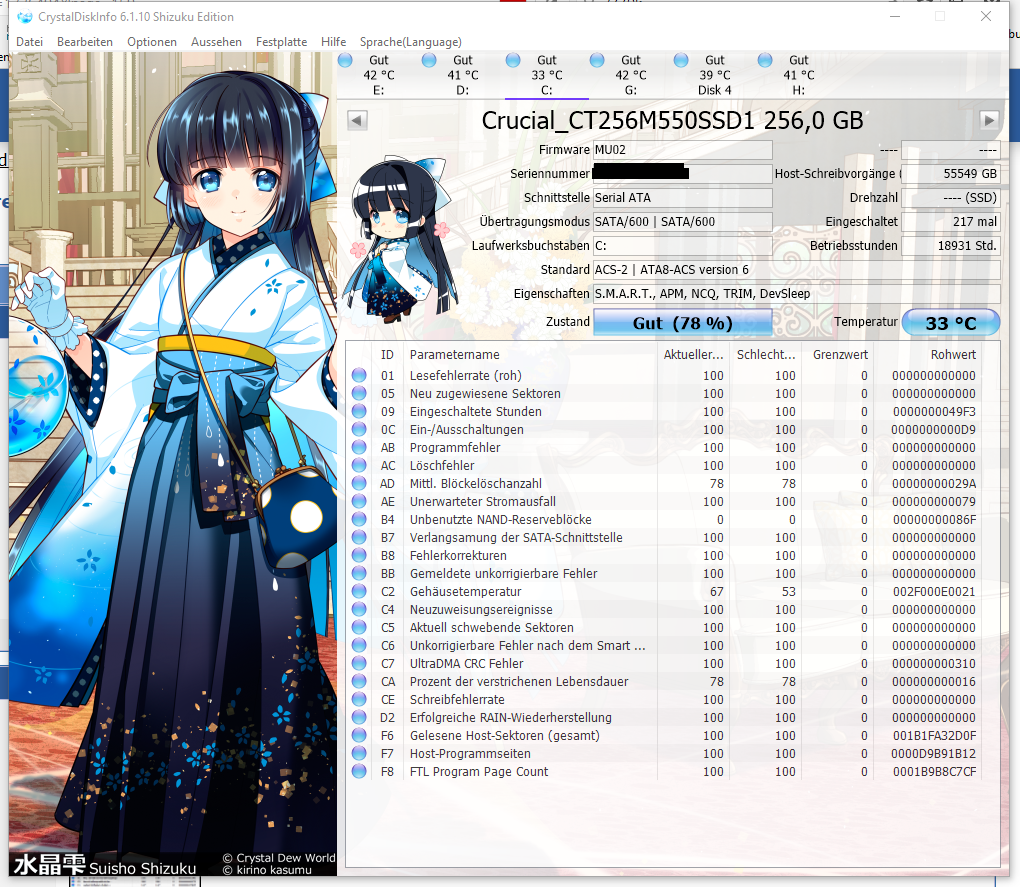Click the status icon for UltraDMA CRC Fehler
Viewport: 1020px width, 887px height.
point(358,663)
